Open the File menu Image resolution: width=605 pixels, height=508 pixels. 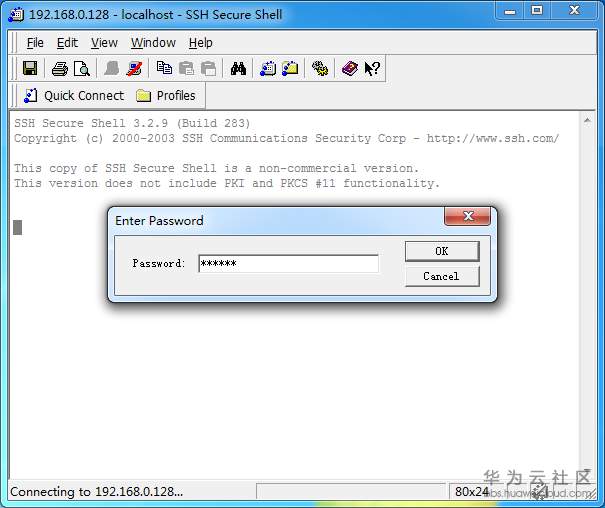pyautogui.click(x=35, y=43)
